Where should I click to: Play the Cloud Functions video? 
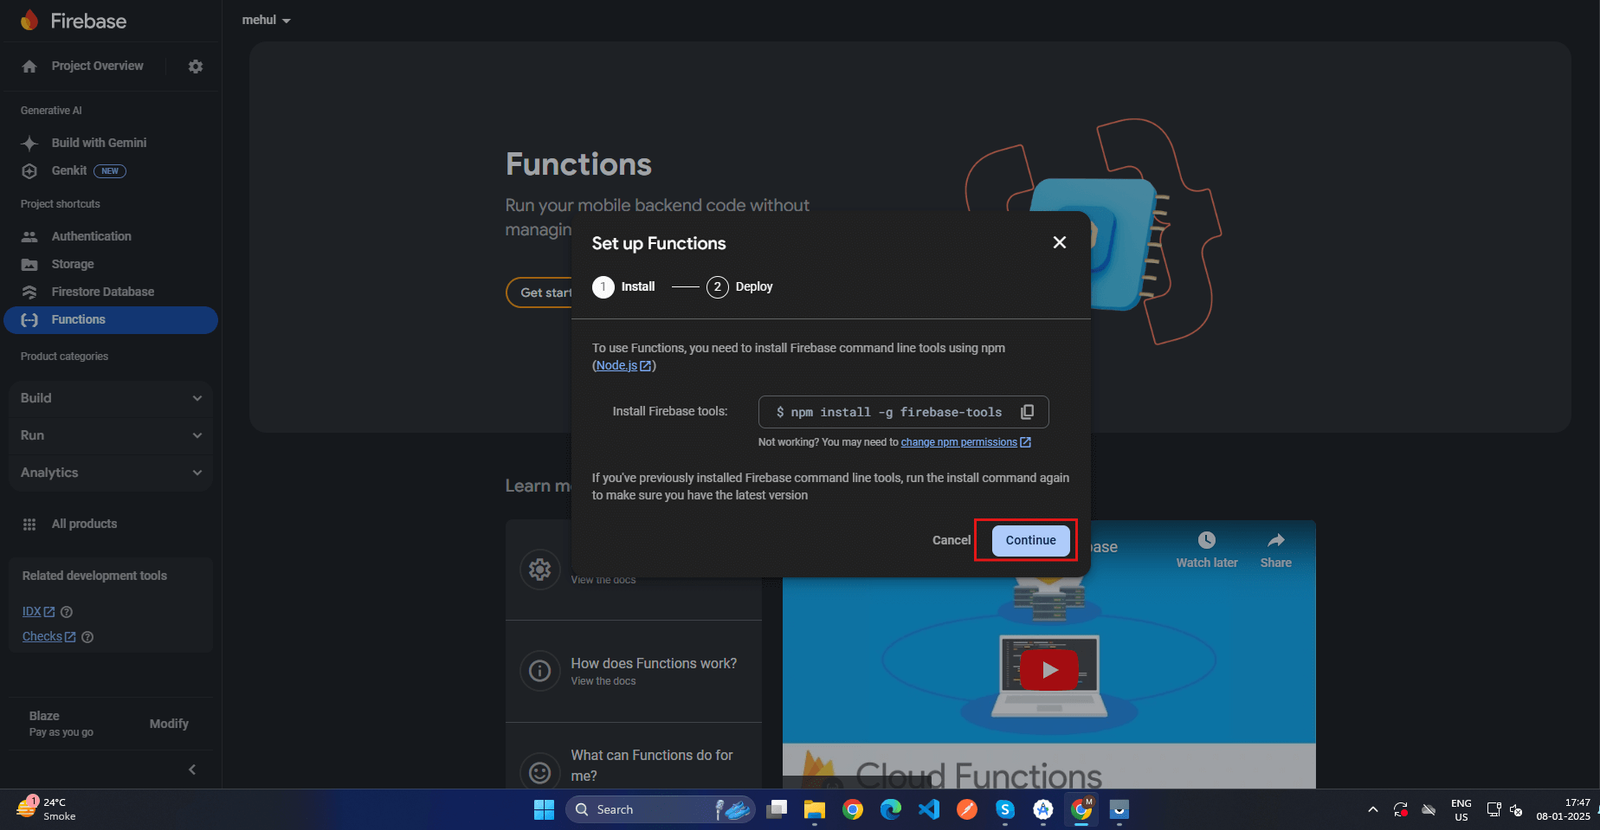(1048, 670)
